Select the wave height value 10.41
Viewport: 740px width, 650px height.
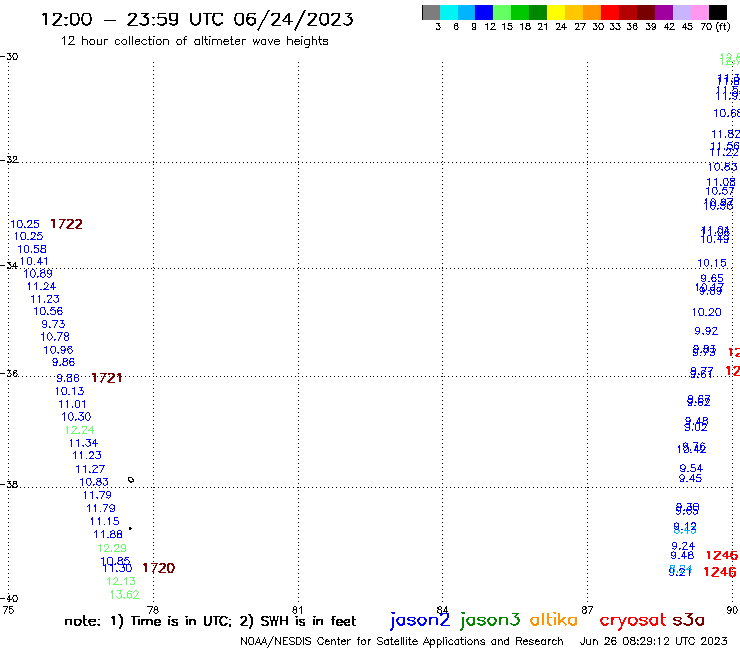click(34, 261)
